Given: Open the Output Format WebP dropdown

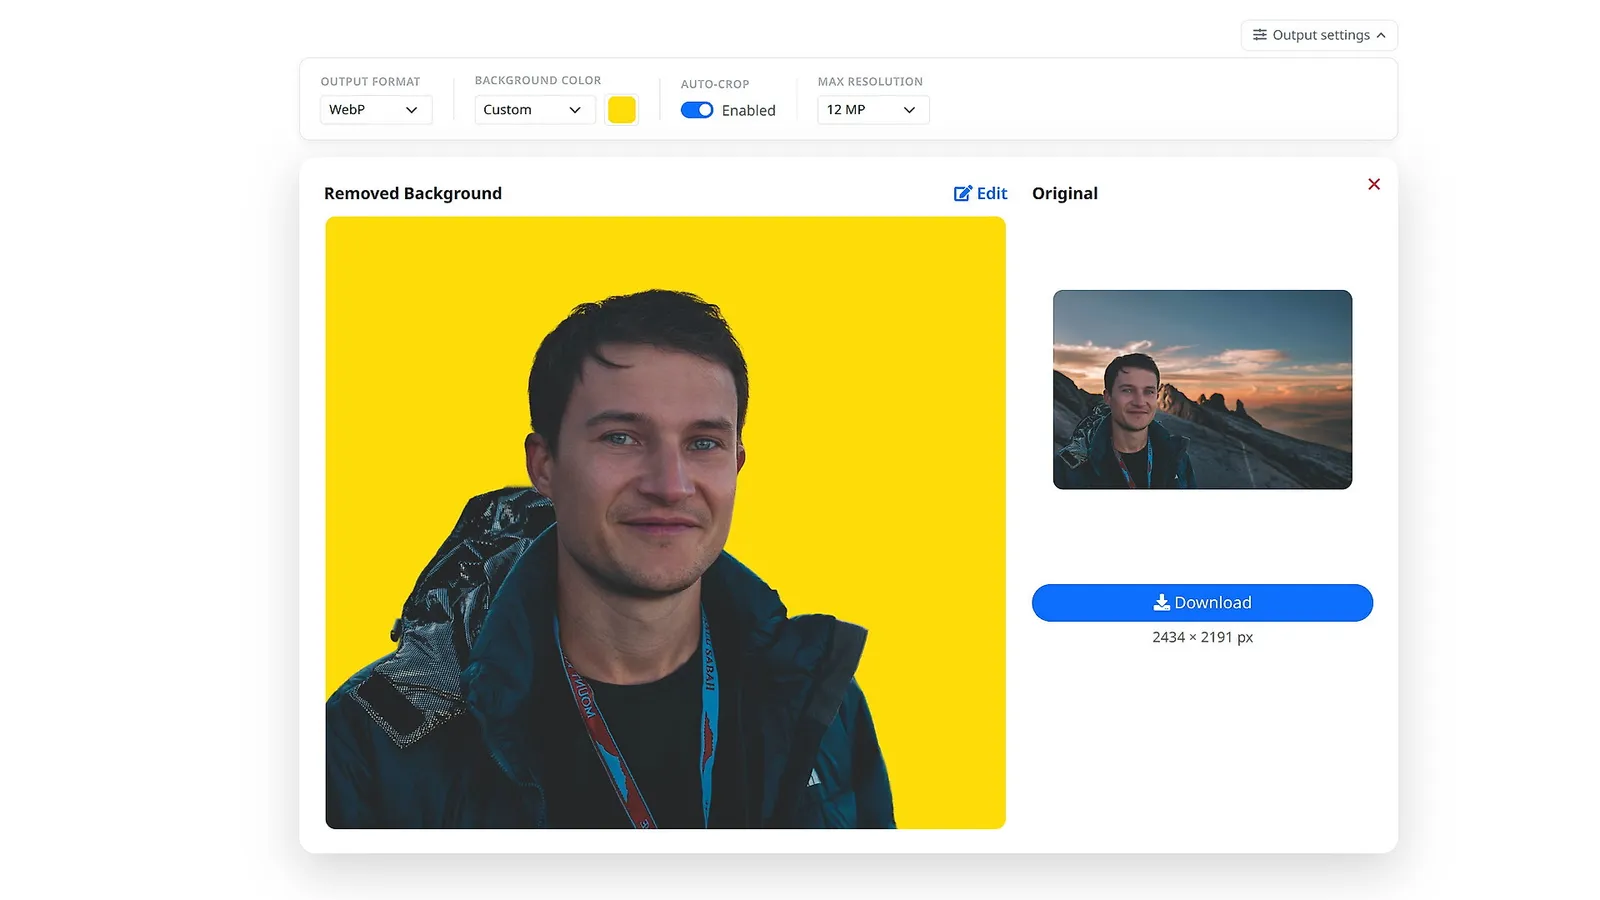Looking at the screenshot, I should [376, 110].
